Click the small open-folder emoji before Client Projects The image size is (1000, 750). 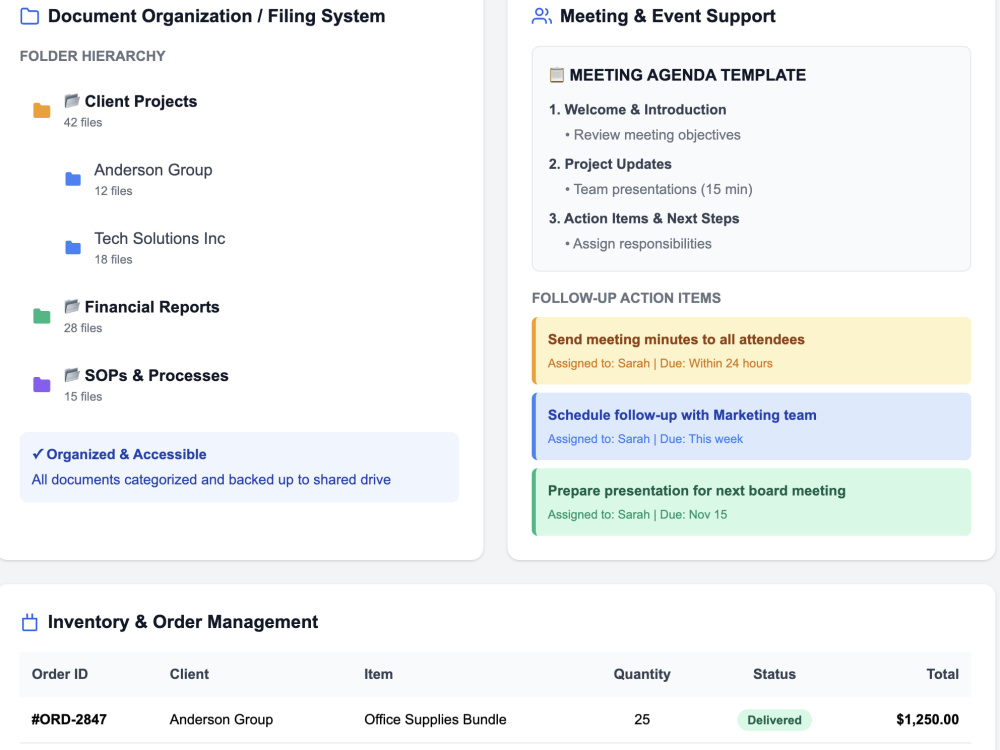(x=72, y=101)
